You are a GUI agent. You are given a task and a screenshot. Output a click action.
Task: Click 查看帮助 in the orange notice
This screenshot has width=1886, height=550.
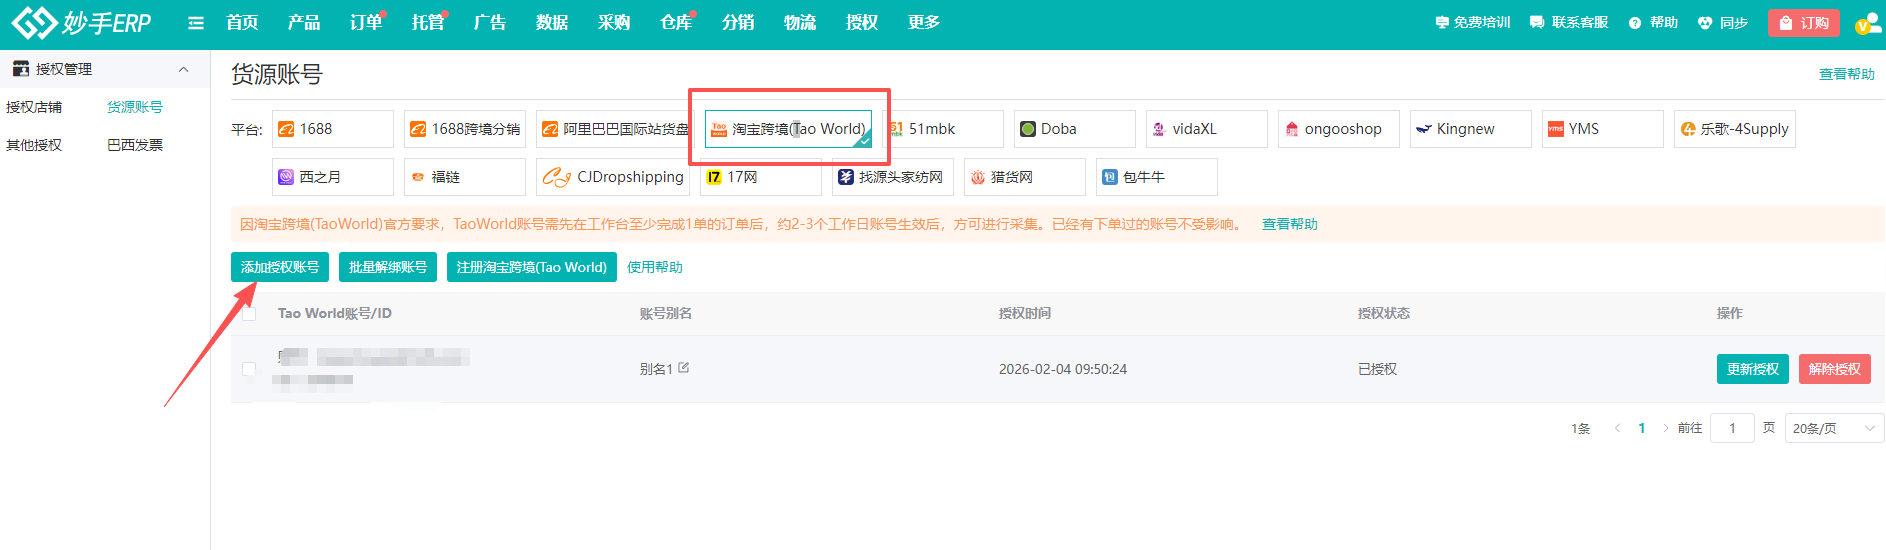[x=1289, y=224]
